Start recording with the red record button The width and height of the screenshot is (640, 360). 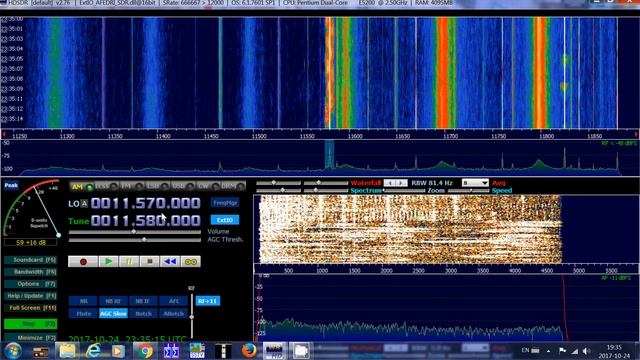(x=83, y=262)
